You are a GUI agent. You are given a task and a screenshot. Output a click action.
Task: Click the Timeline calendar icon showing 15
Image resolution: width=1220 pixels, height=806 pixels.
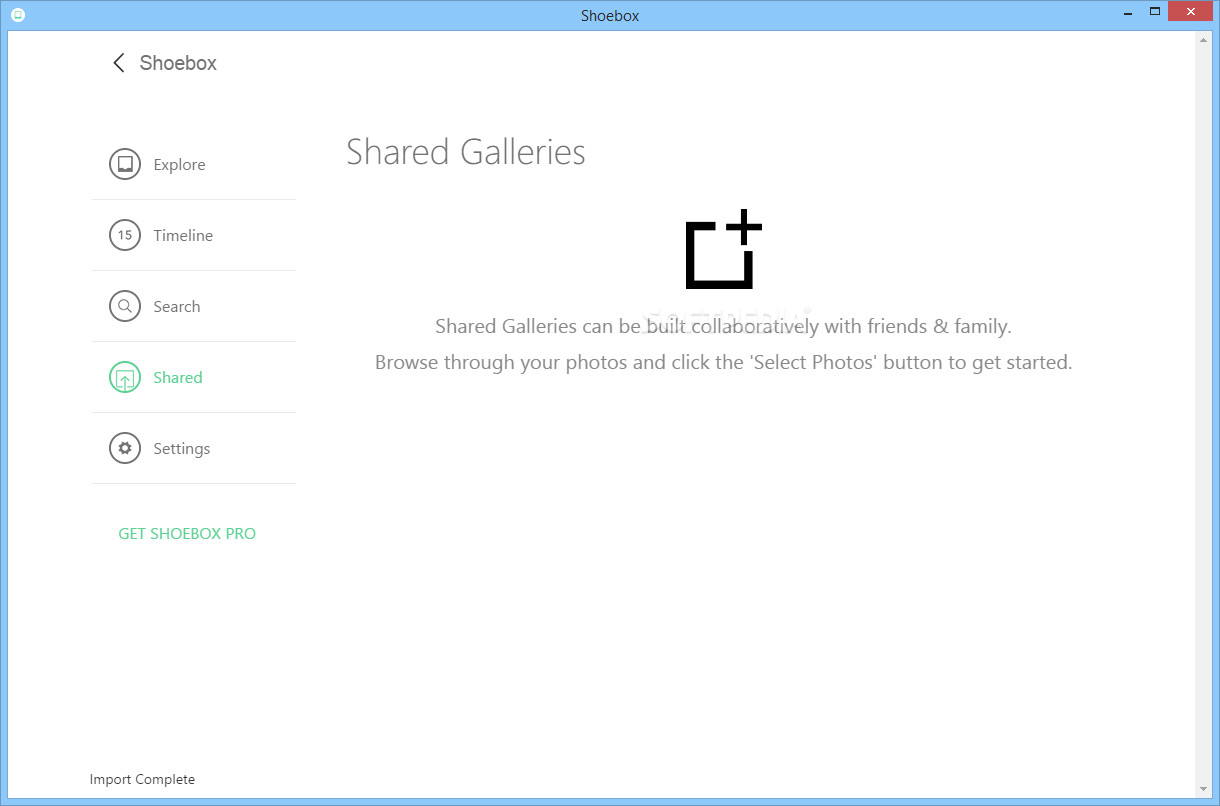pos(125,236)
